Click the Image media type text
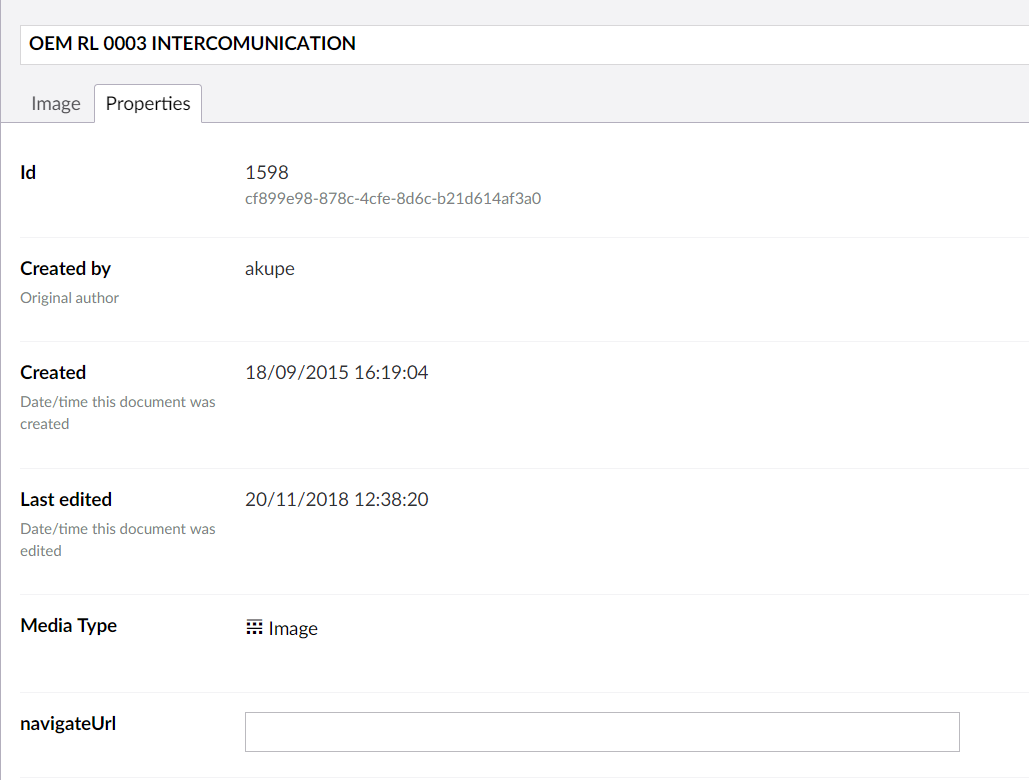1029x780 pixels. click(x=293, y=629)
